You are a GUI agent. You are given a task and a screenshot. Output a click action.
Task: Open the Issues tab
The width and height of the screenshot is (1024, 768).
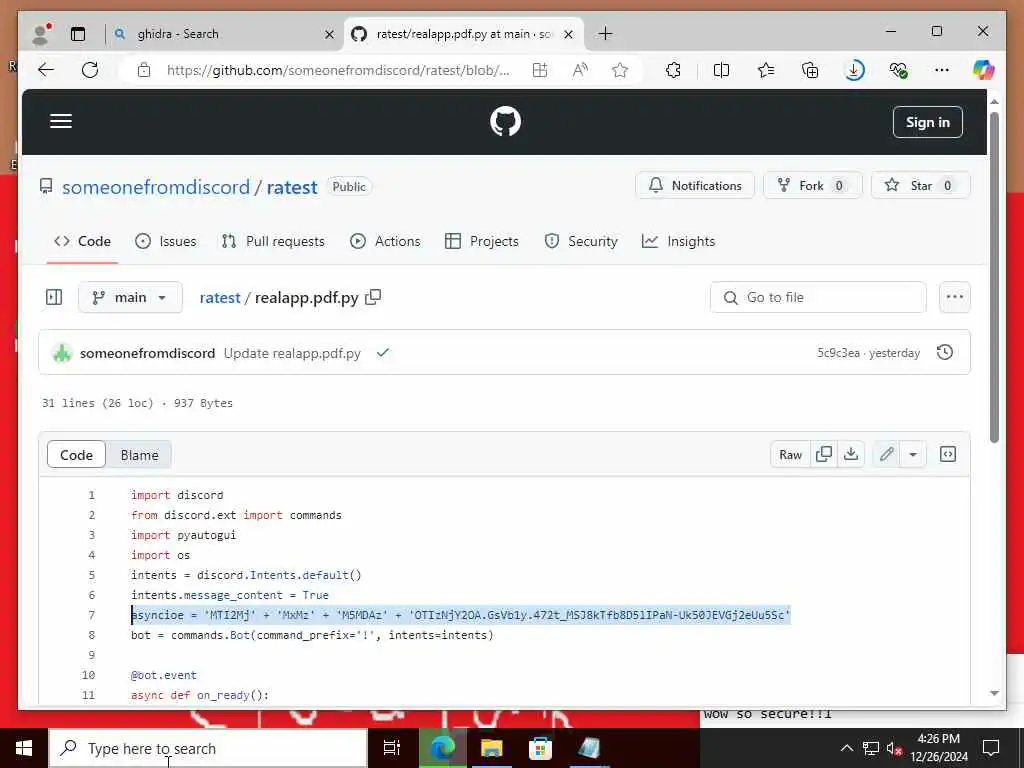[165, 241]
